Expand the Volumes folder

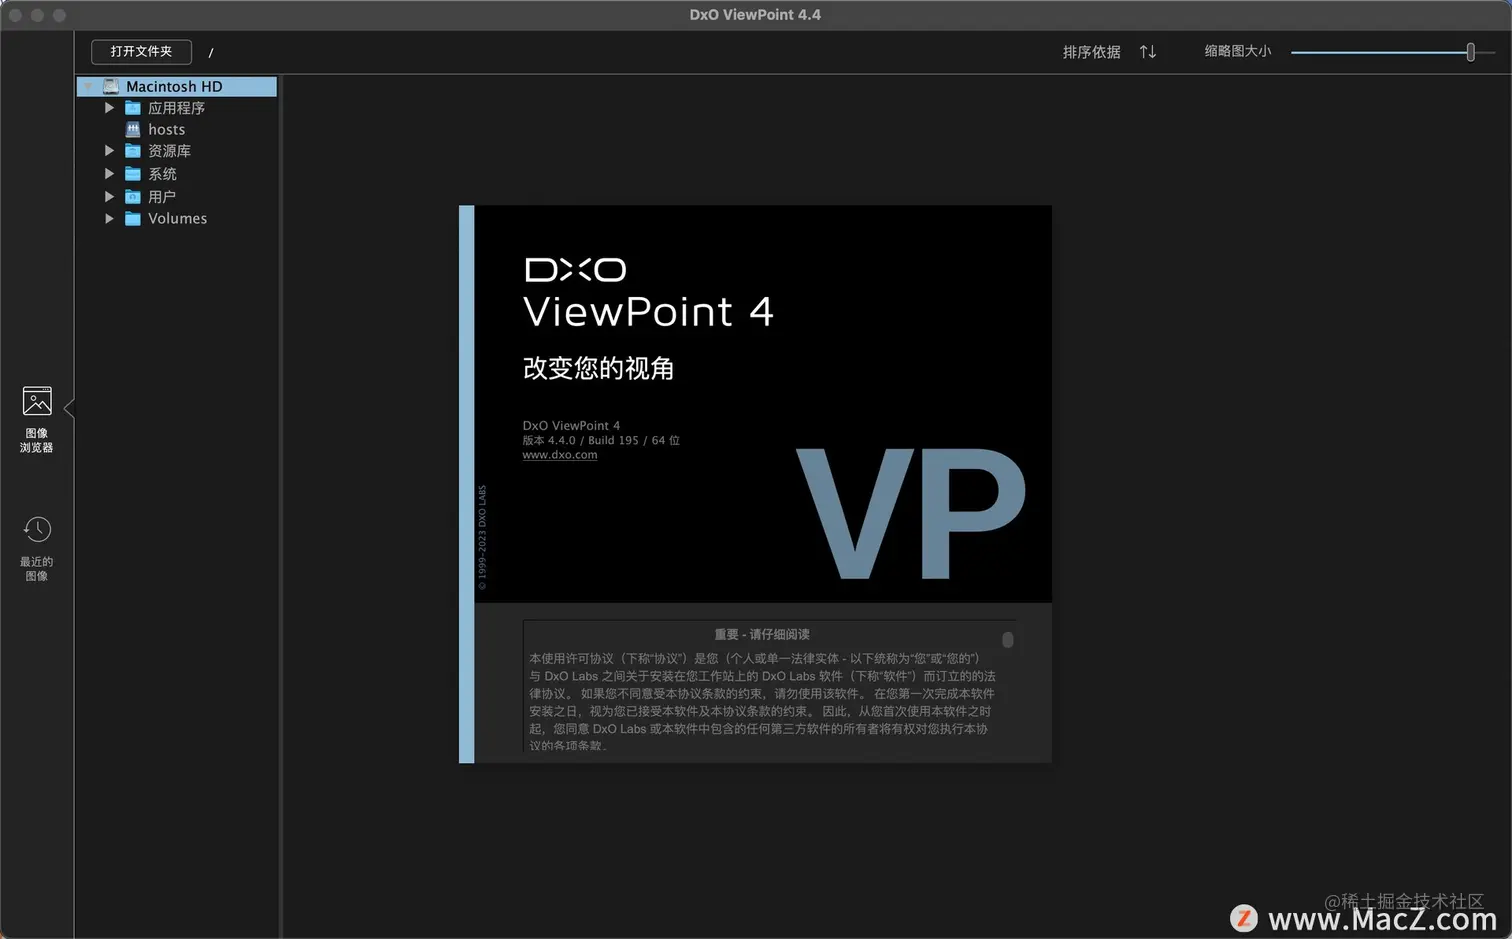pos(109,218)
